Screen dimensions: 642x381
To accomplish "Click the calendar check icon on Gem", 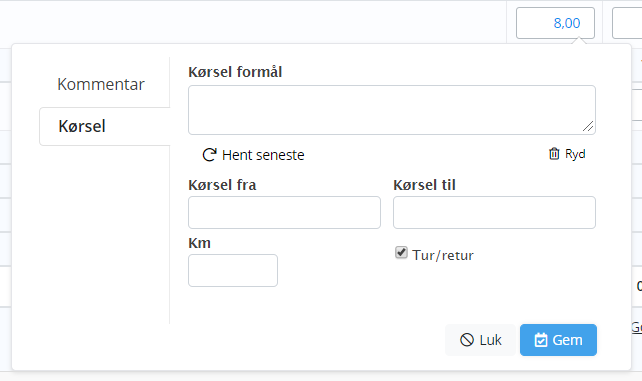I will point(541,340).
